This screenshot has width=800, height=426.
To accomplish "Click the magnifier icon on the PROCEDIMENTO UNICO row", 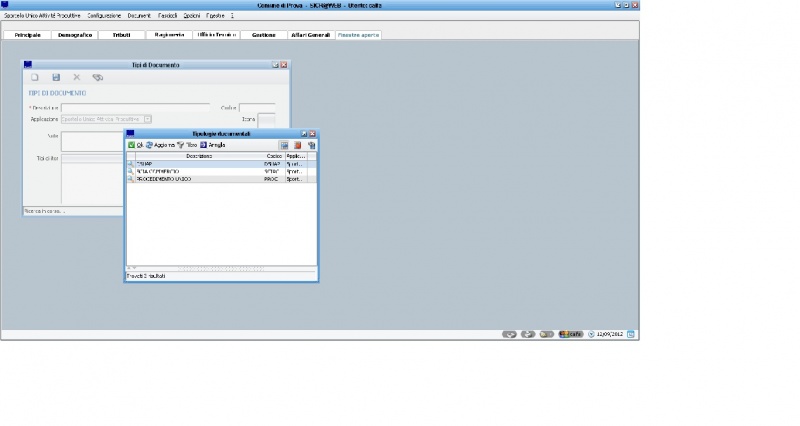I will (131, 180).
